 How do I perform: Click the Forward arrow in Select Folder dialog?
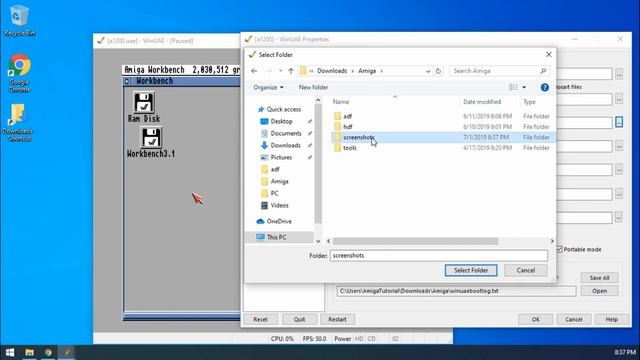pyautogui.click(x=269, y=71)
